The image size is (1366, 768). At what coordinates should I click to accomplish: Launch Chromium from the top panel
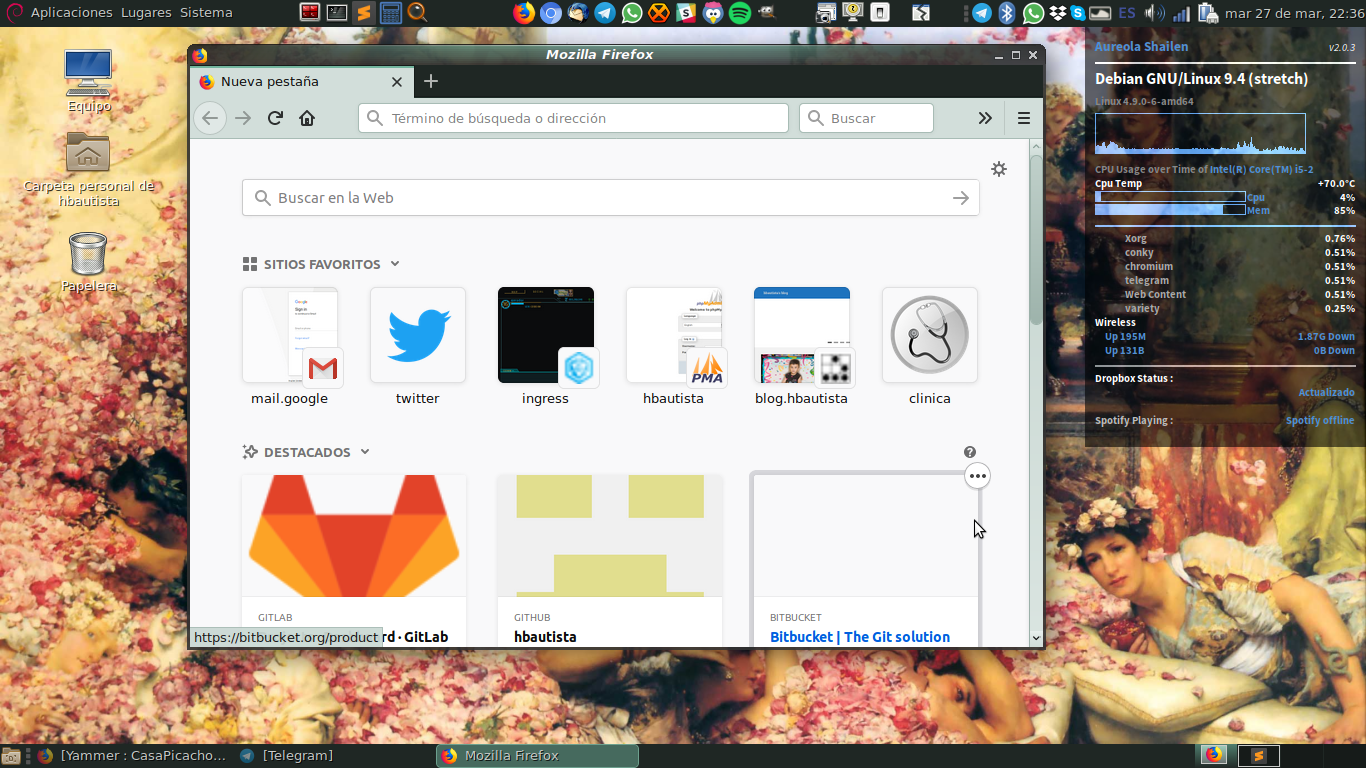click(x=551, y=13)
